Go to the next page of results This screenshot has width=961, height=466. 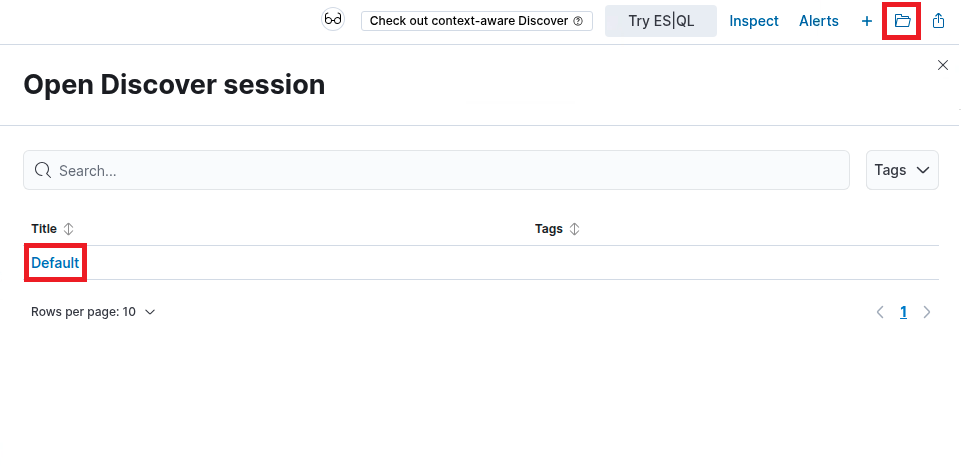tap(927, 312)
